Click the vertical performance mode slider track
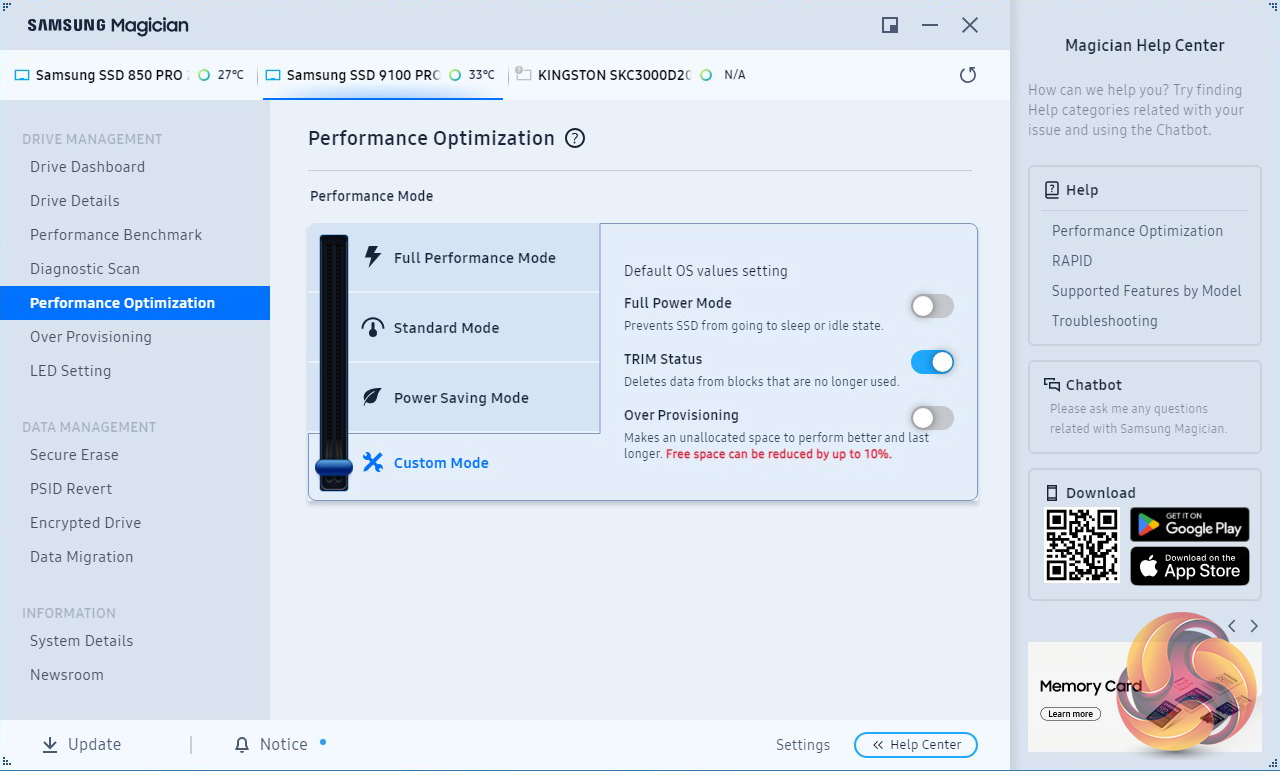Screen dimensions: 1282x773 (334, 362)
